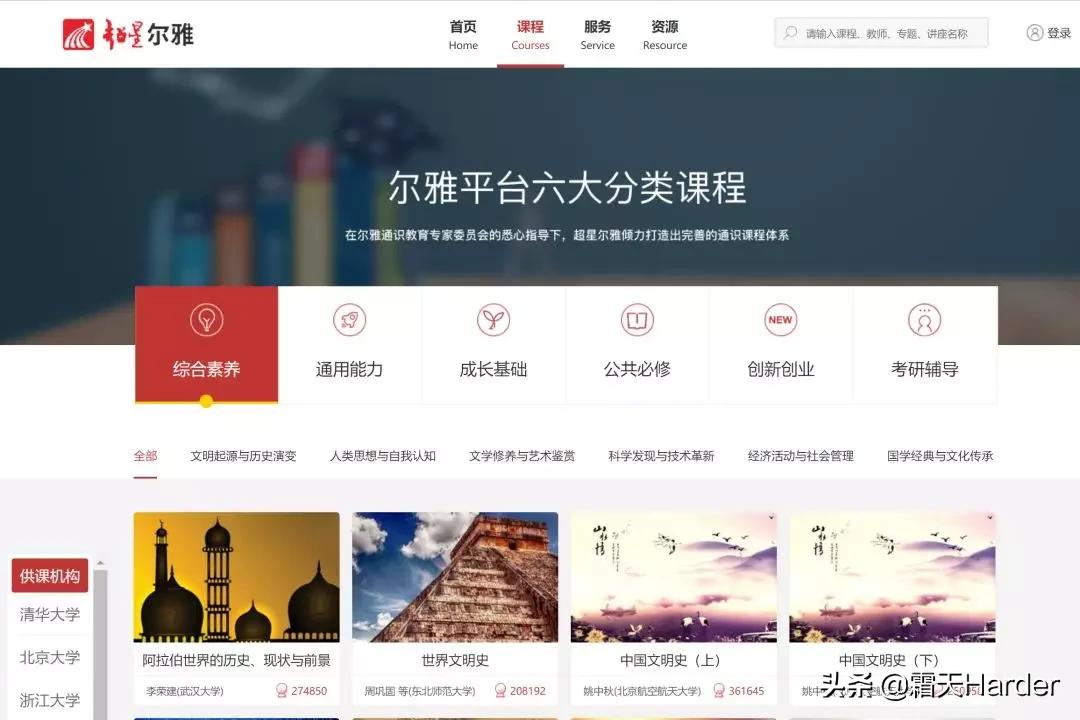The width and height of the screenshot is (1080, 720).
Task: Open the 创新创业 NEW category icon
Action: 781,320
